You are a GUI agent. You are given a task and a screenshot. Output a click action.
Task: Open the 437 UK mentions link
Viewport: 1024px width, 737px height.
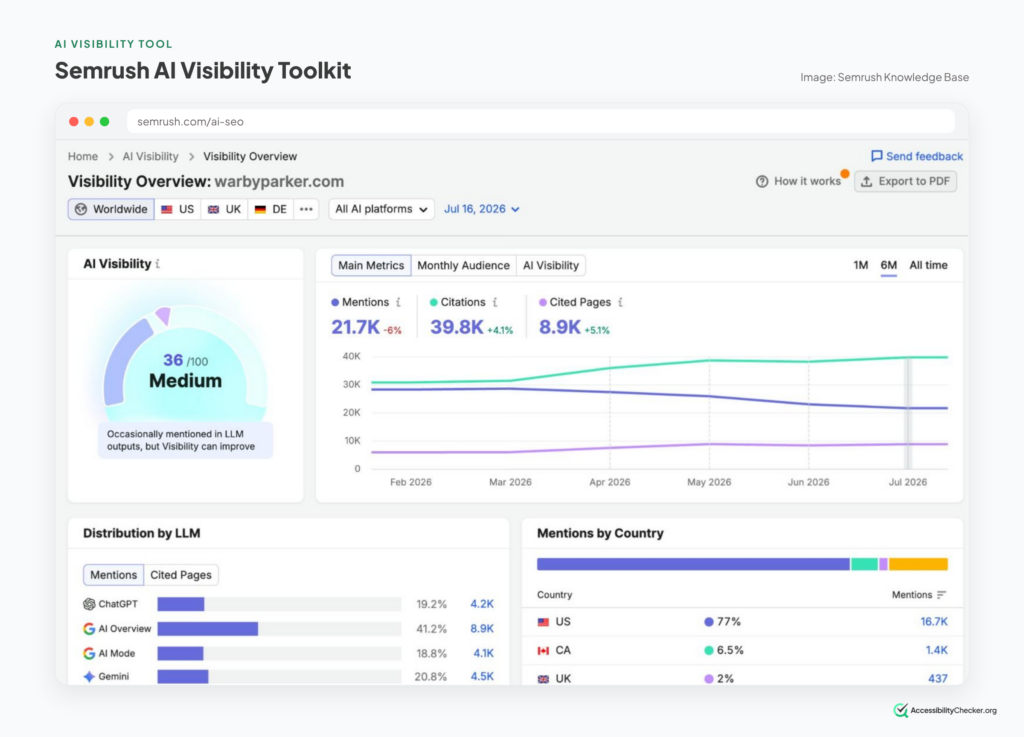(938, 678)
